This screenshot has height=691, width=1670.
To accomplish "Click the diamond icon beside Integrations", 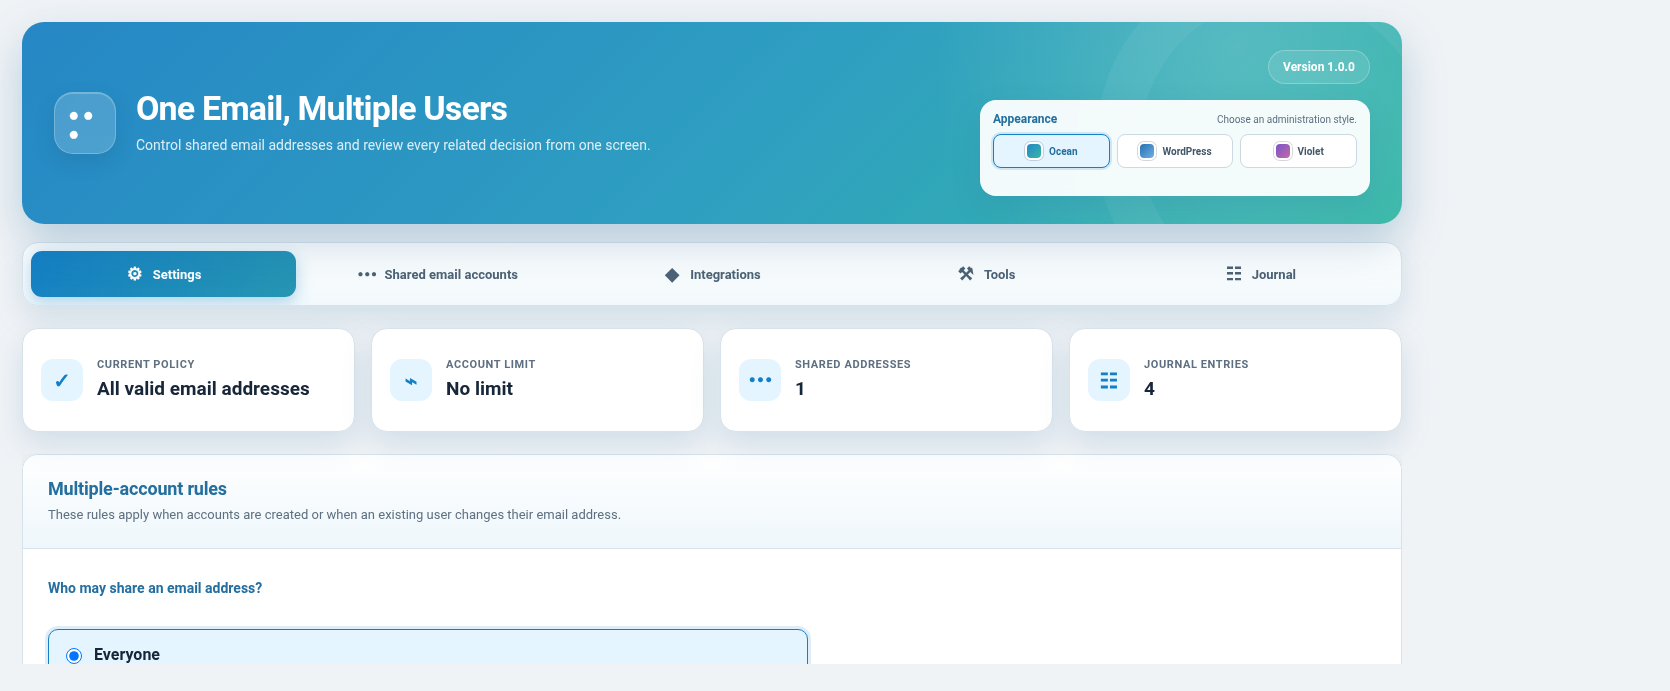I will click(x=672, y=275).
